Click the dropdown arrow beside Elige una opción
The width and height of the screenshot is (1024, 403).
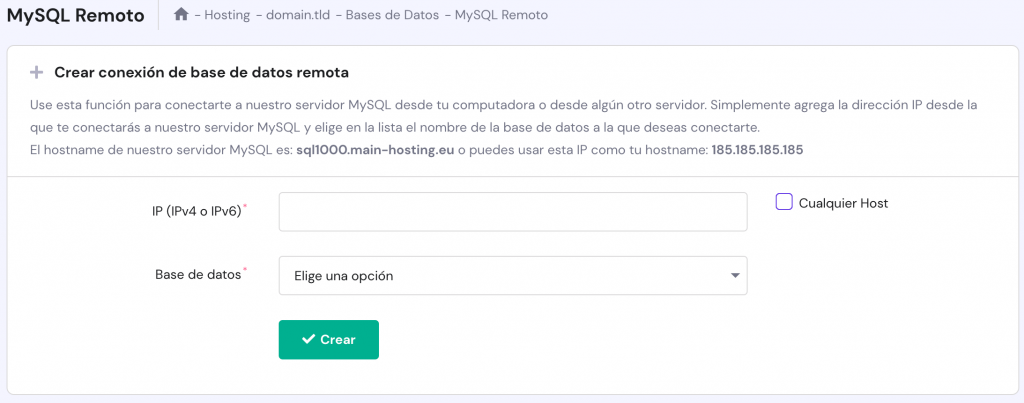(735, 275)
